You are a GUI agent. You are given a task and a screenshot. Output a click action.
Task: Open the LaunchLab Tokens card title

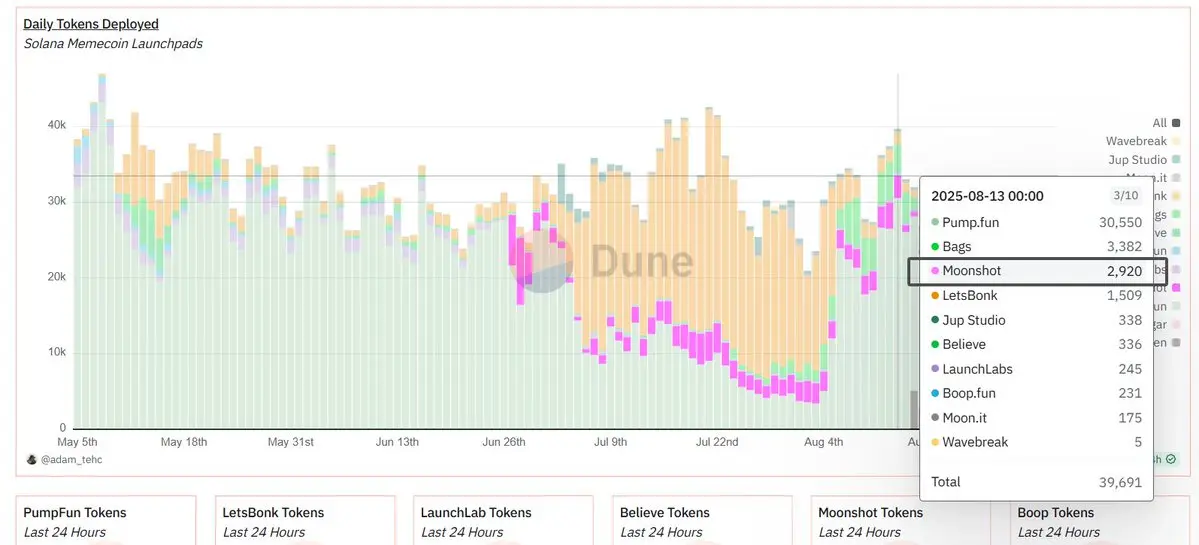(476, 513)
